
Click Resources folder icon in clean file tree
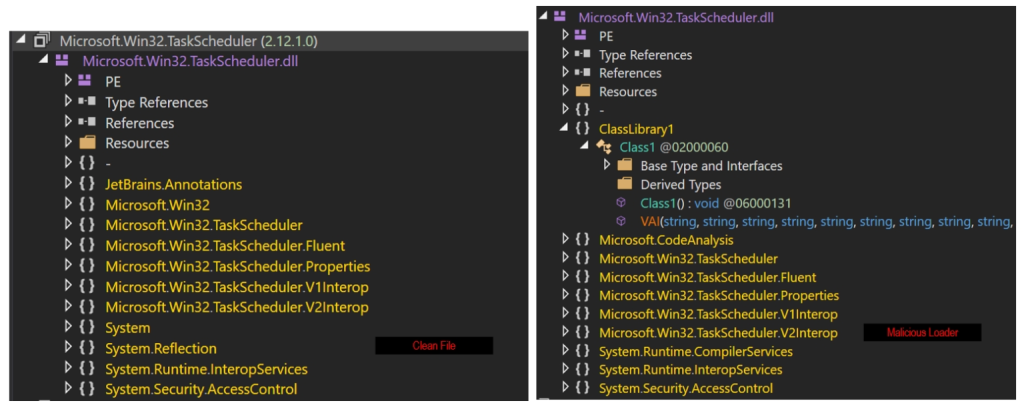pos(87,142)
